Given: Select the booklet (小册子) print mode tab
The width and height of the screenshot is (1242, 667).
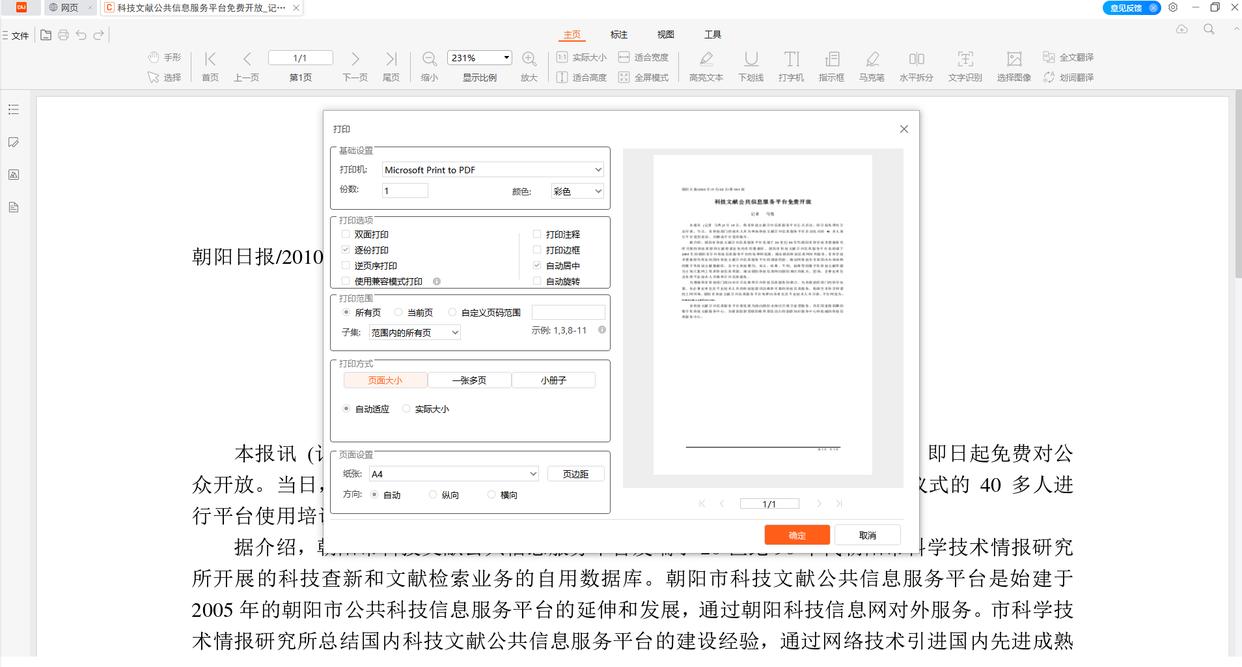Looking at the screenshot, I should pyautogui.click(x=553, y=380).
